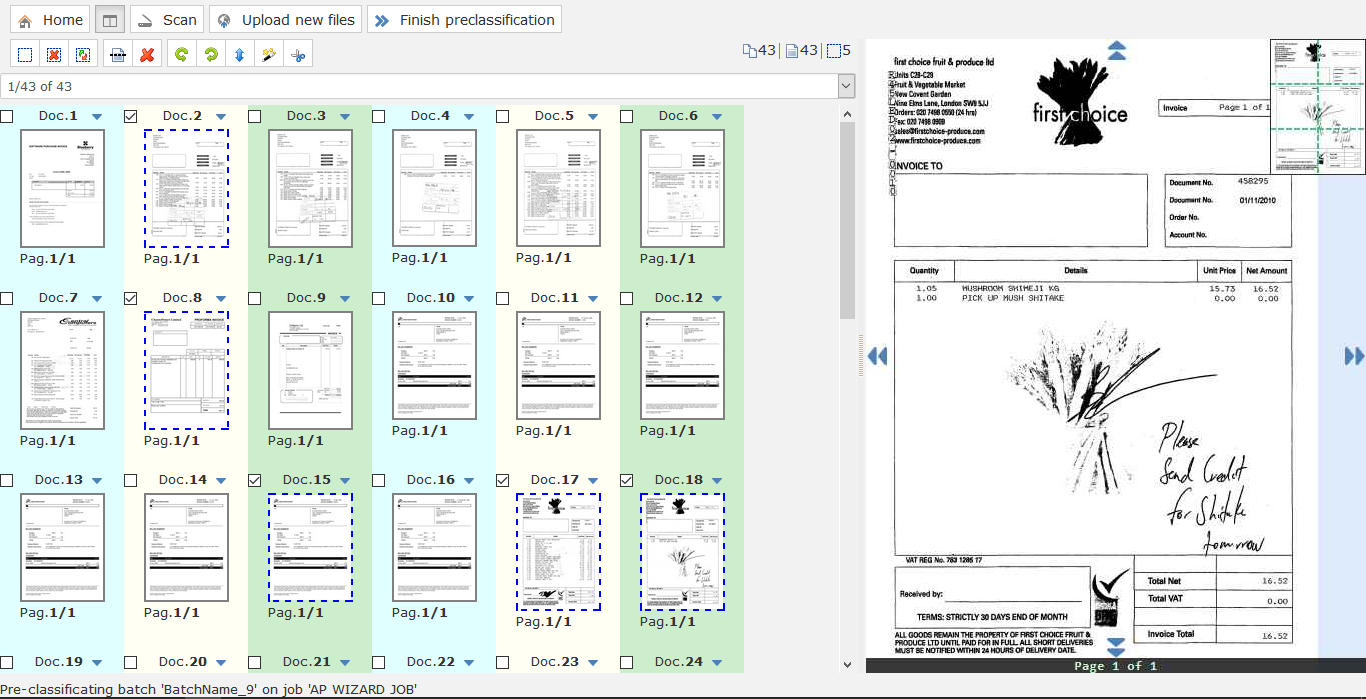This screenshot has width=1366, height=699.
Task: Click the Home button
Action: pos(51,20)
